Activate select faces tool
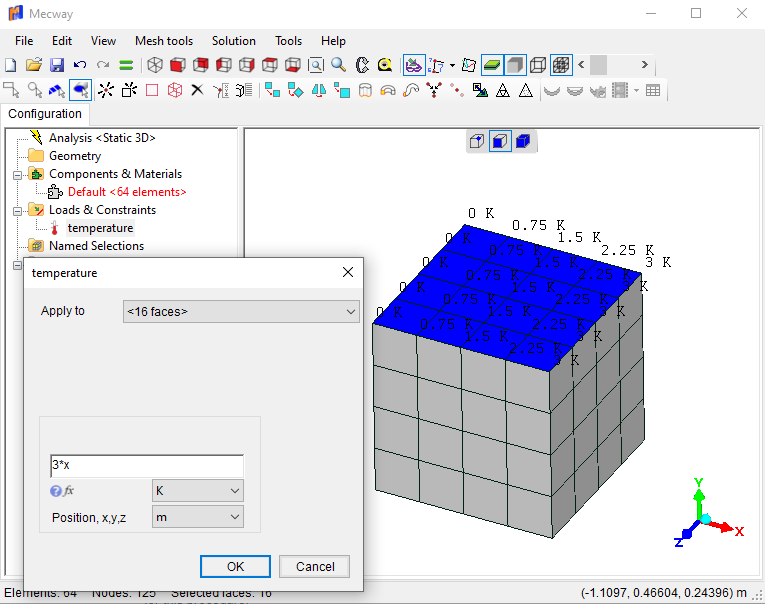 [81, 90]
